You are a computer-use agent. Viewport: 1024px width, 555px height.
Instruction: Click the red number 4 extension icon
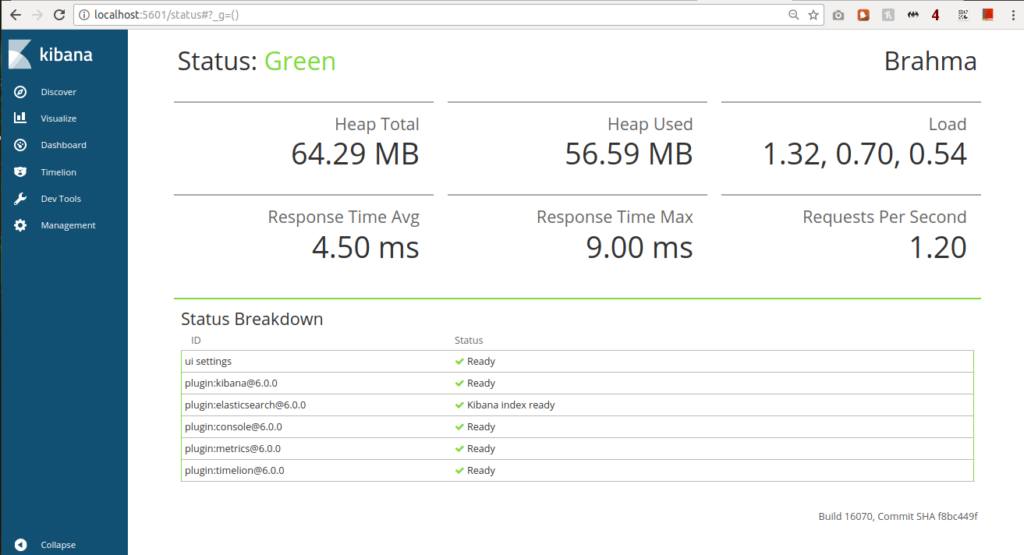(x=935, y=14)
